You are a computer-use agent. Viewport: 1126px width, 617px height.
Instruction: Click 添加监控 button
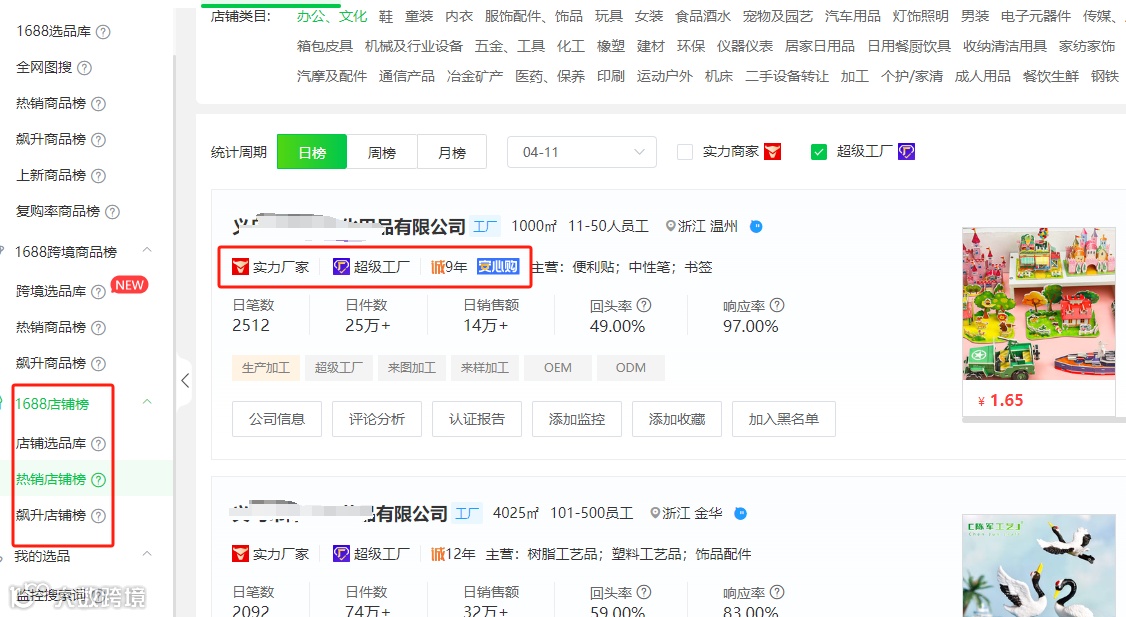coord(577,419)
